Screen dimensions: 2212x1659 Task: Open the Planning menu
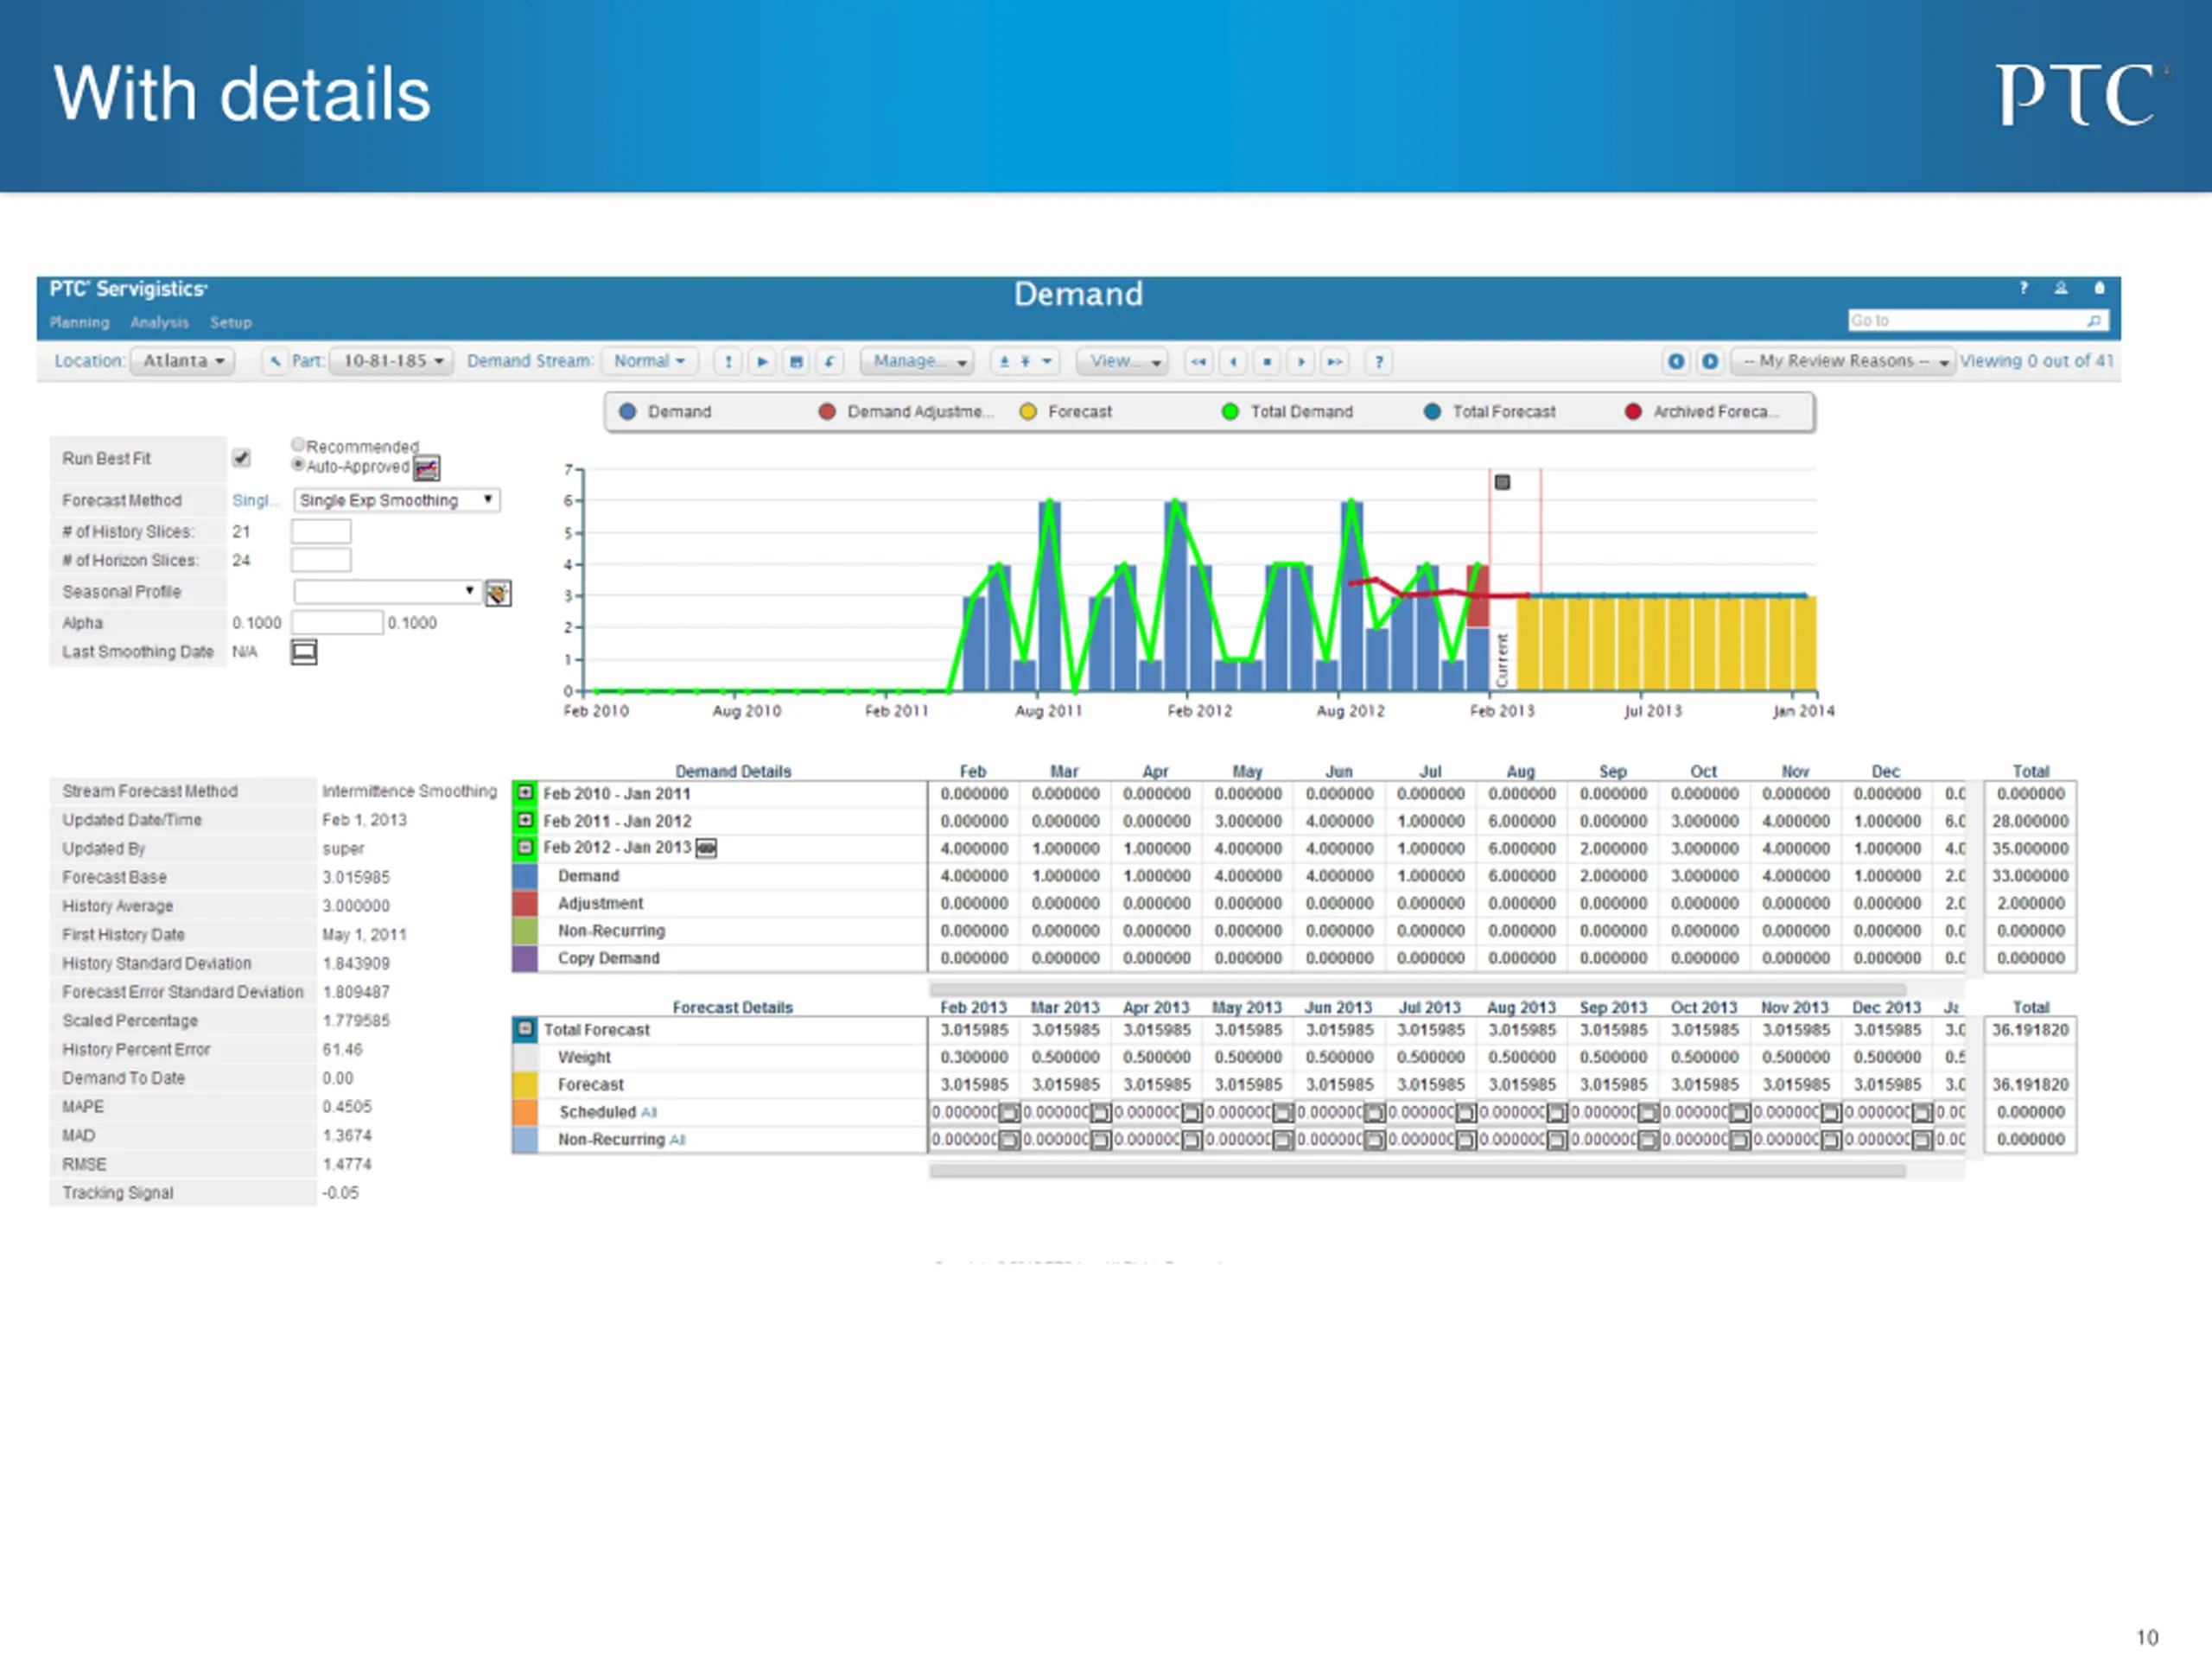(80, 322)
